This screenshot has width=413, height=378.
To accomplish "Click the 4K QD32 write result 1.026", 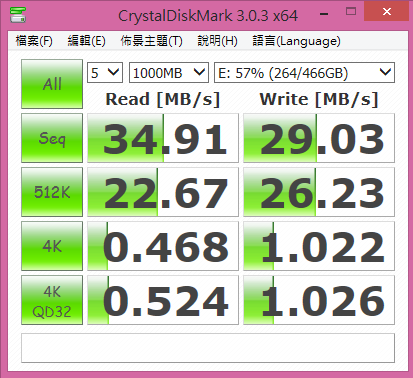I will click(319, 300).
